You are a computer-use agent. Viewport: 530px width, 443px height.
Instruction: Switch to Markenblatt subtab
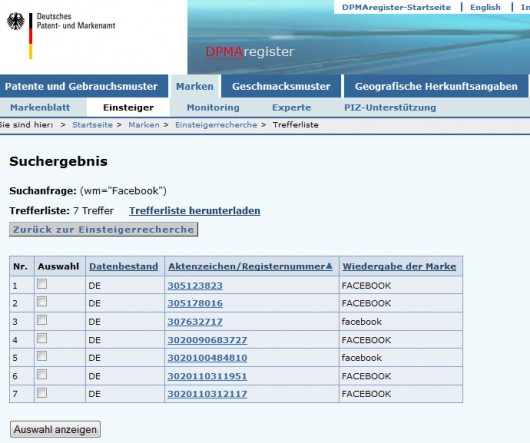(40, 107)
